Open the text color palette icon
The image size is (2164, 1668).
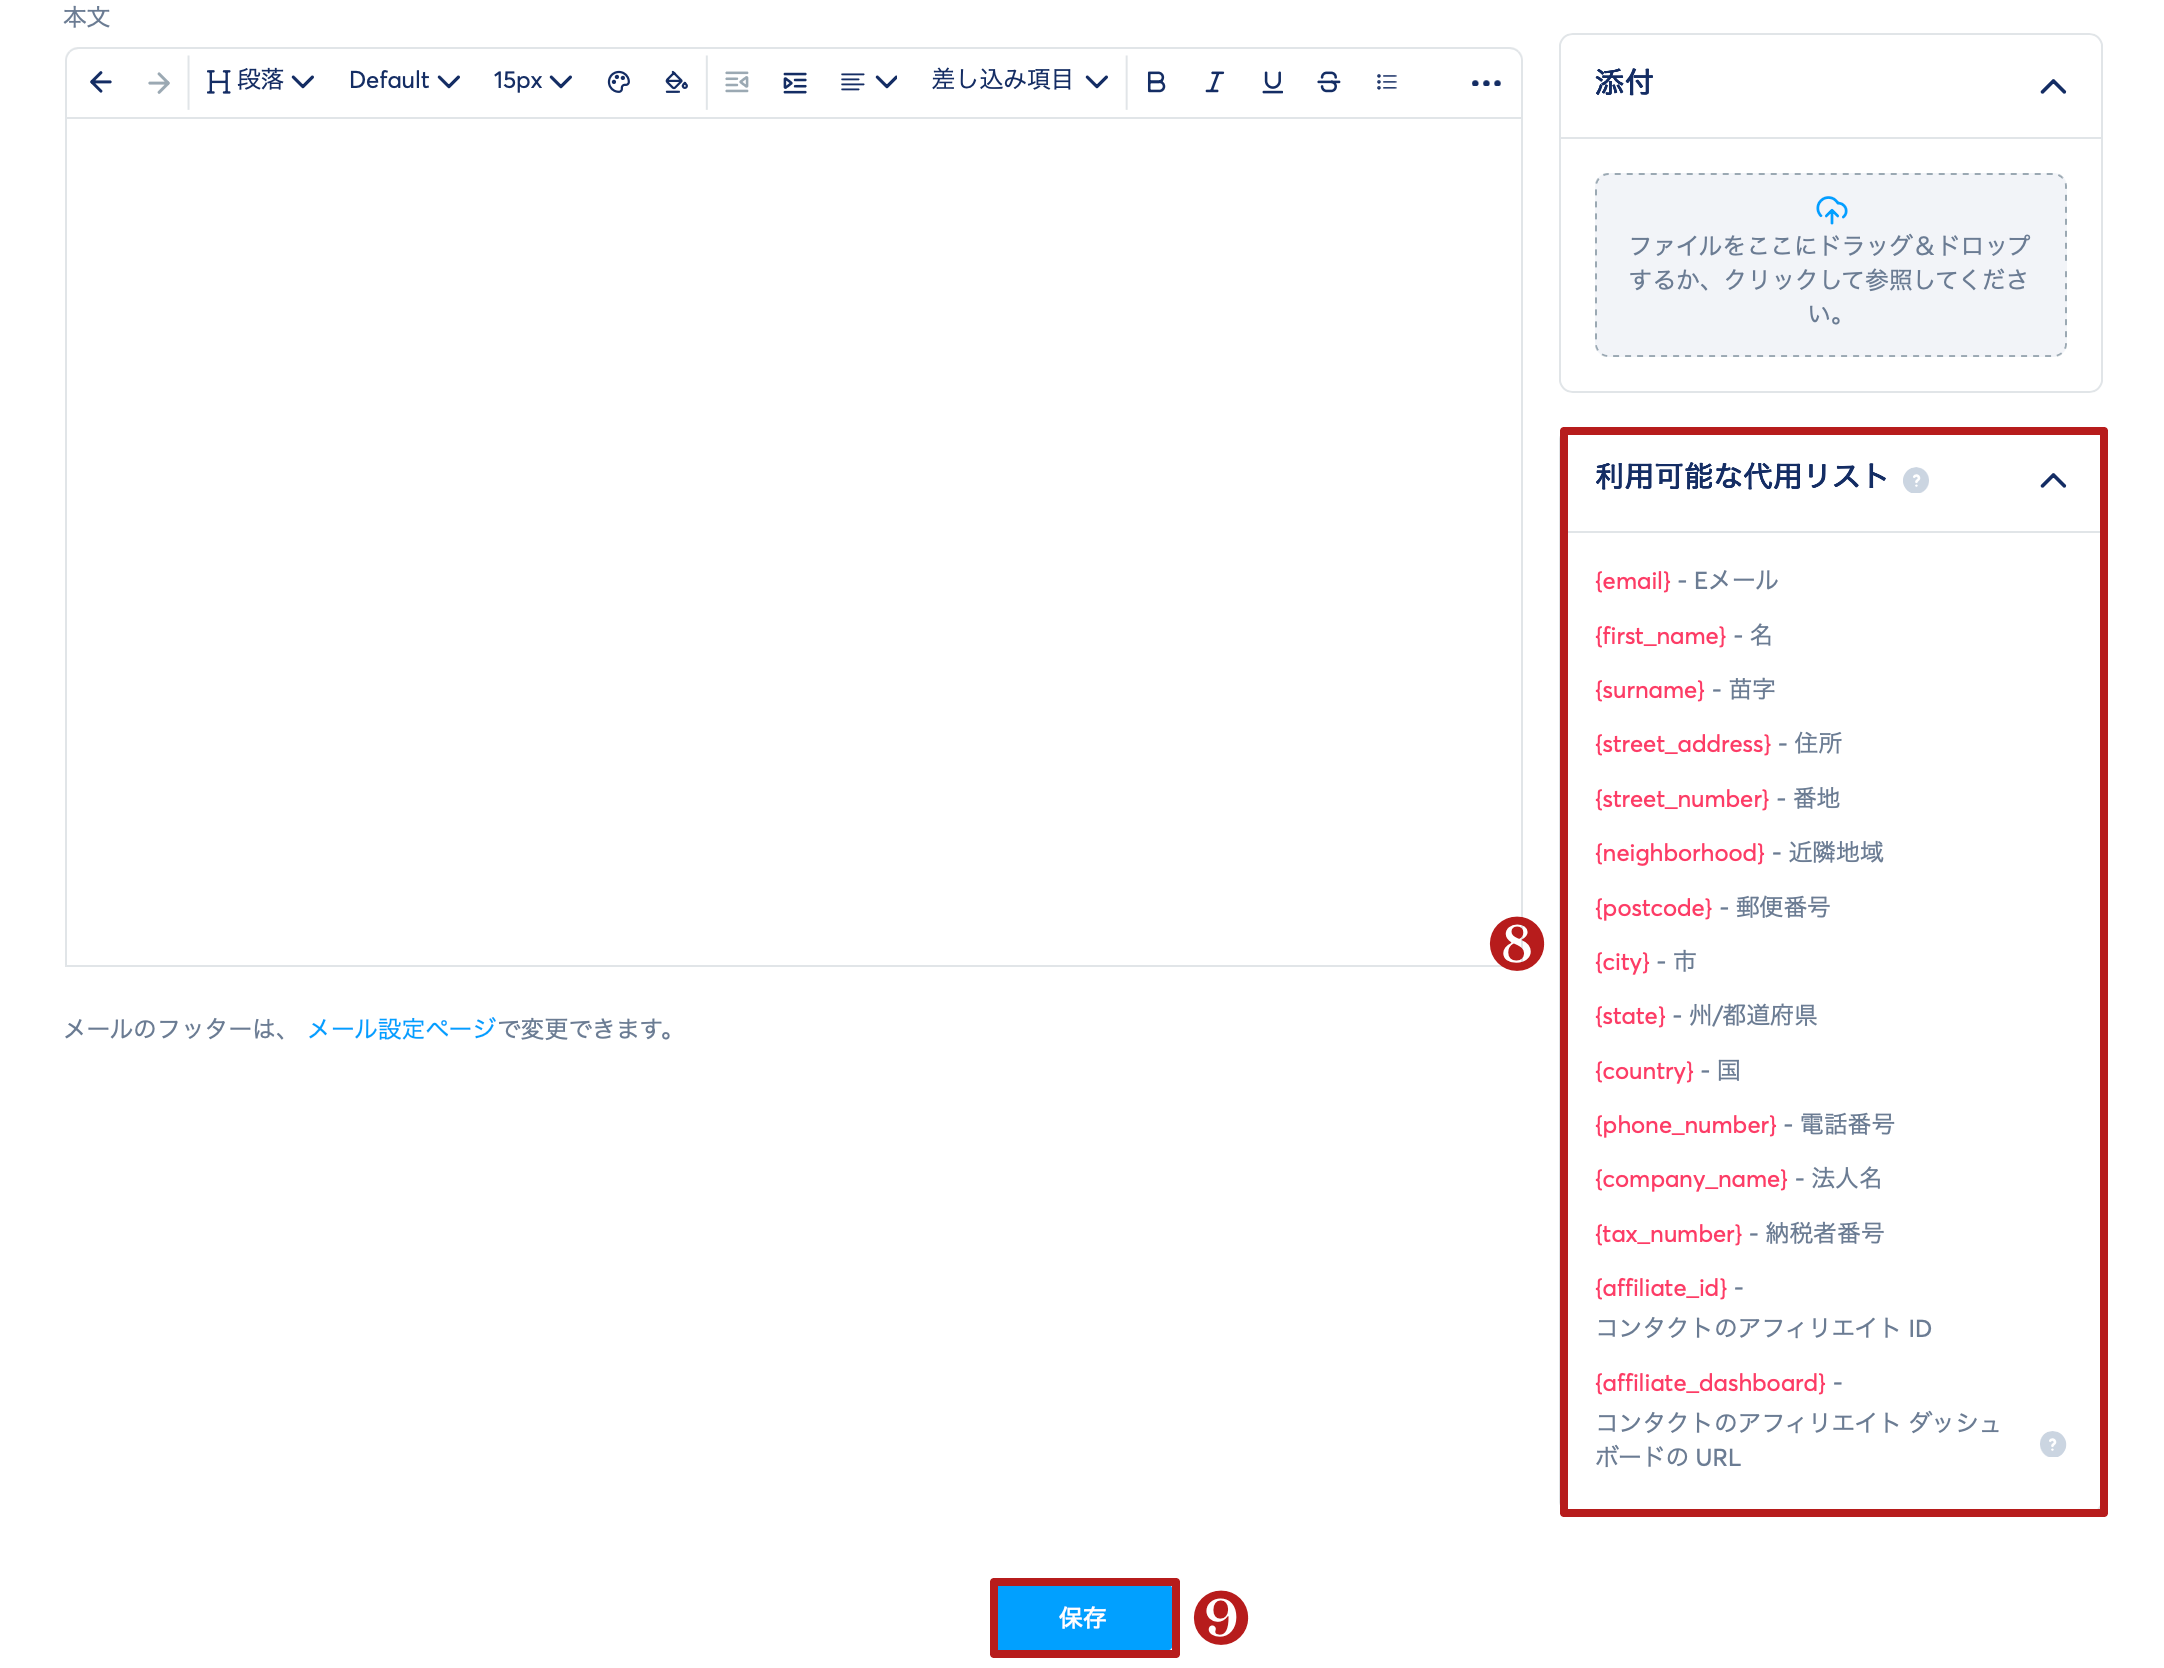point(619,82)
